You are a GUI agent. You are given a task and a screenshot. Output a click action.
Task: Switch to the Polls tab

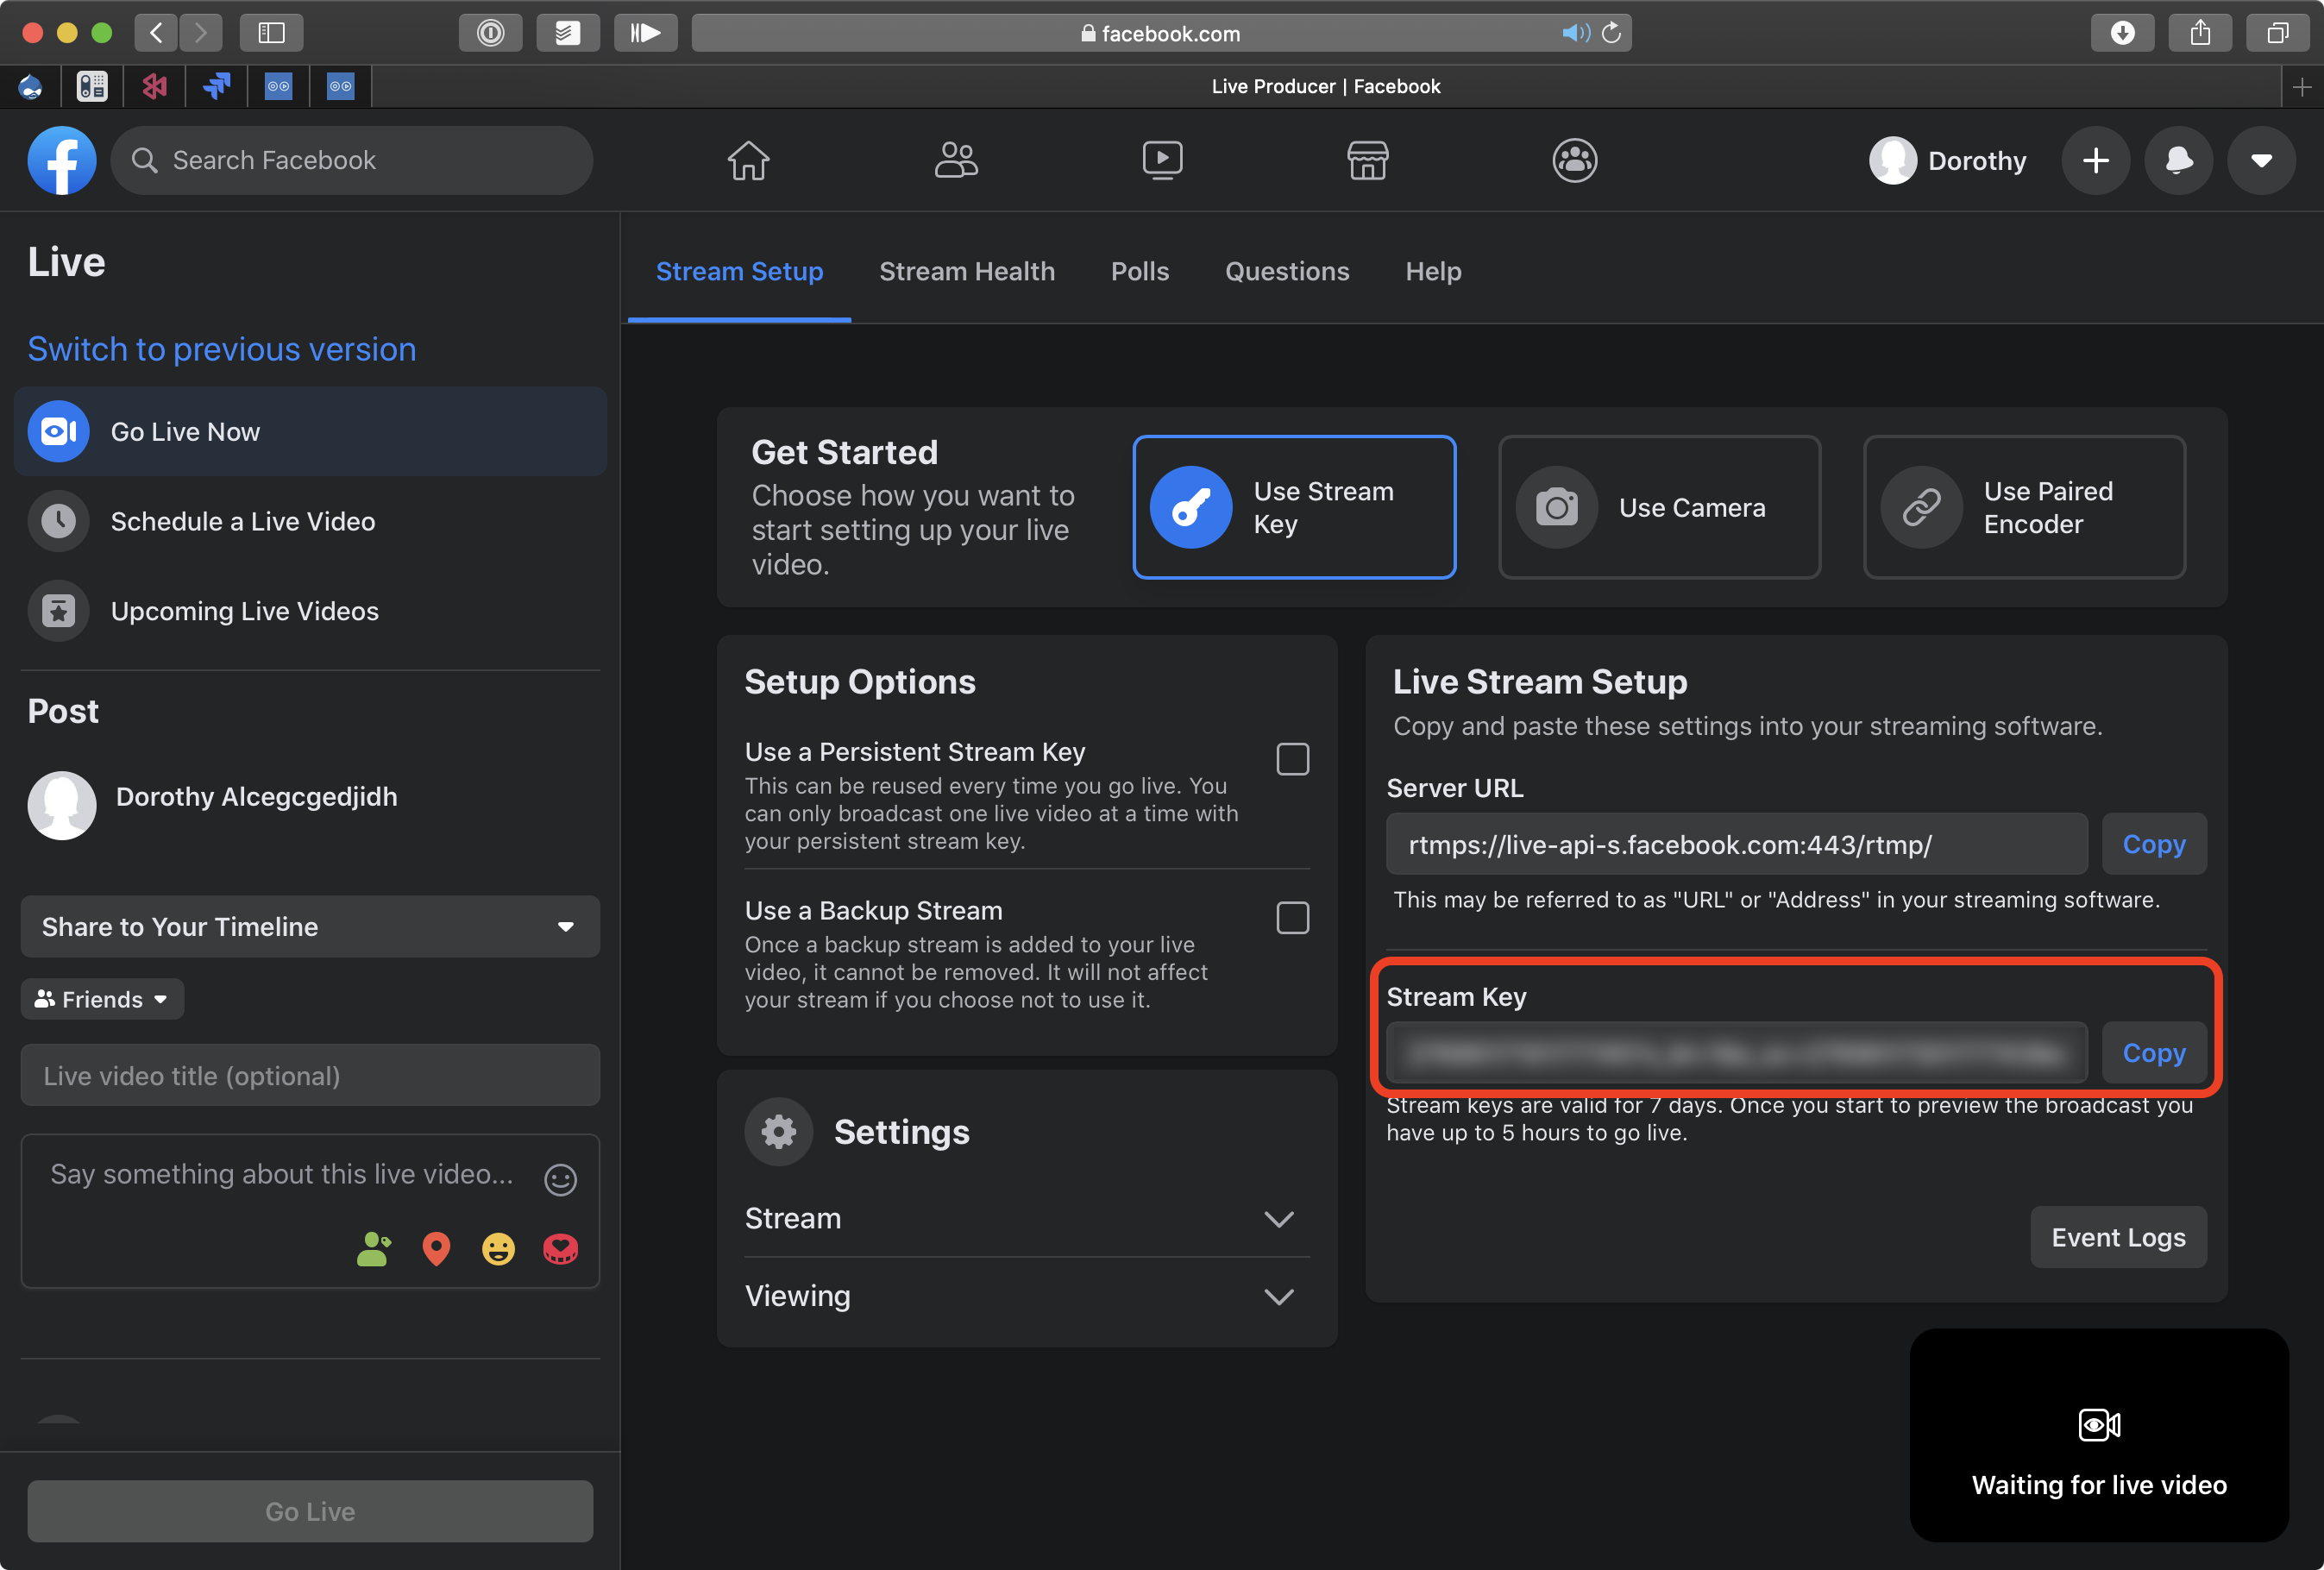click(x=1140, y=272)
